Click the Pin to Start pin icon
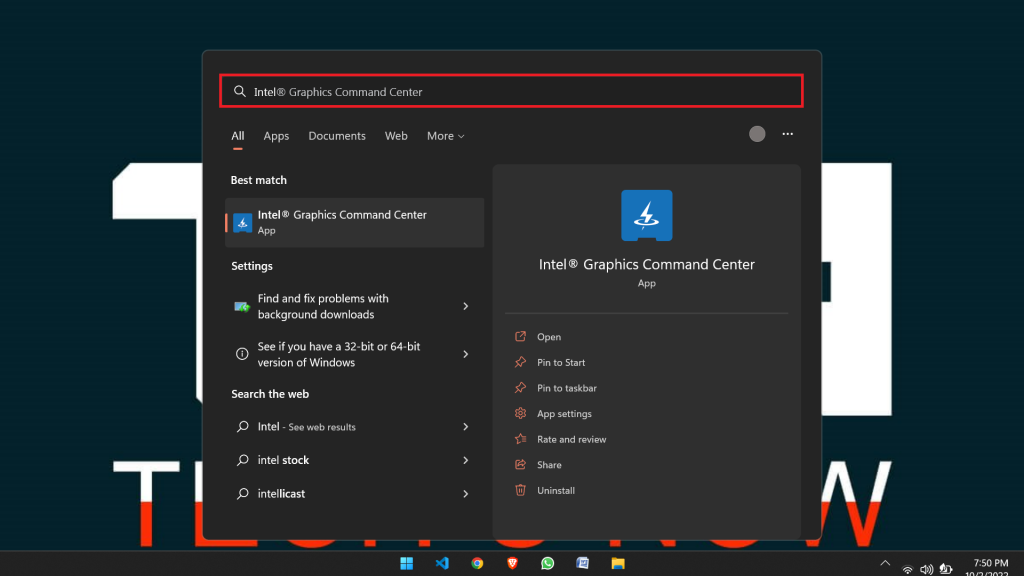Viewport: 1024px width, 576px height. (x=520, y=362)
